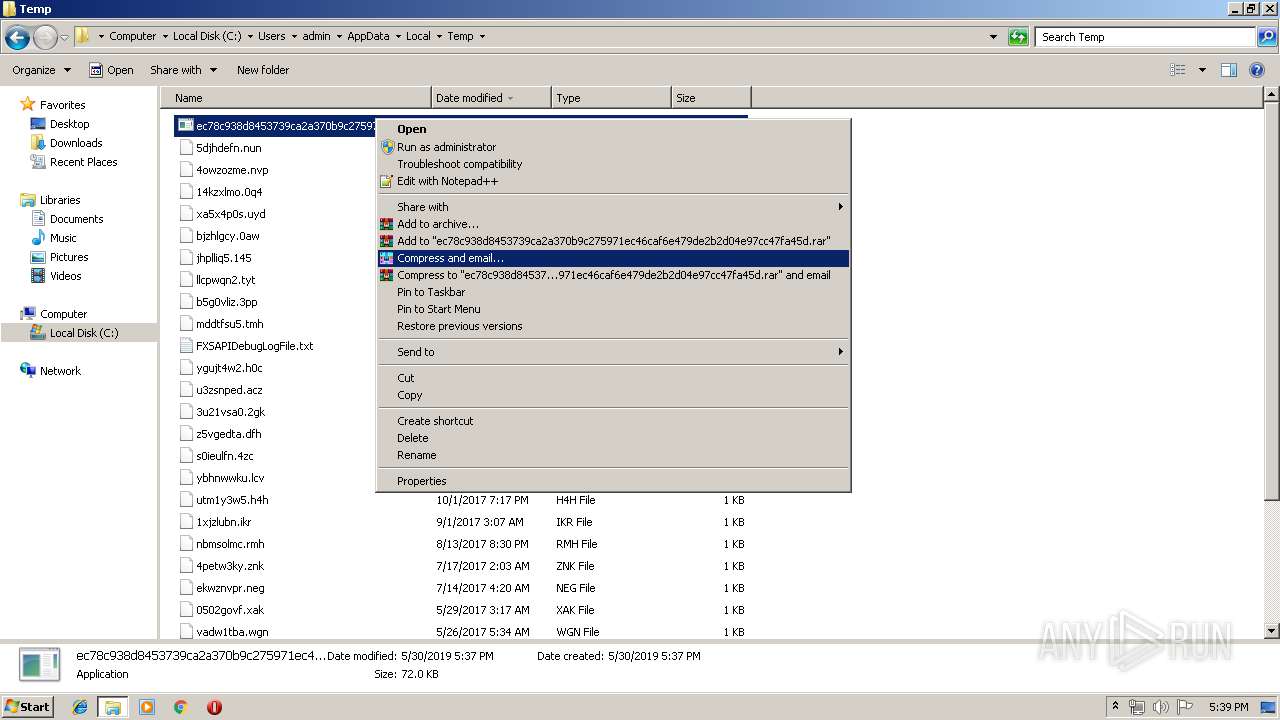Expand the Temp breadcrumb arrow
Screen dimensions: 1280x720
click(x=482, y=37)
